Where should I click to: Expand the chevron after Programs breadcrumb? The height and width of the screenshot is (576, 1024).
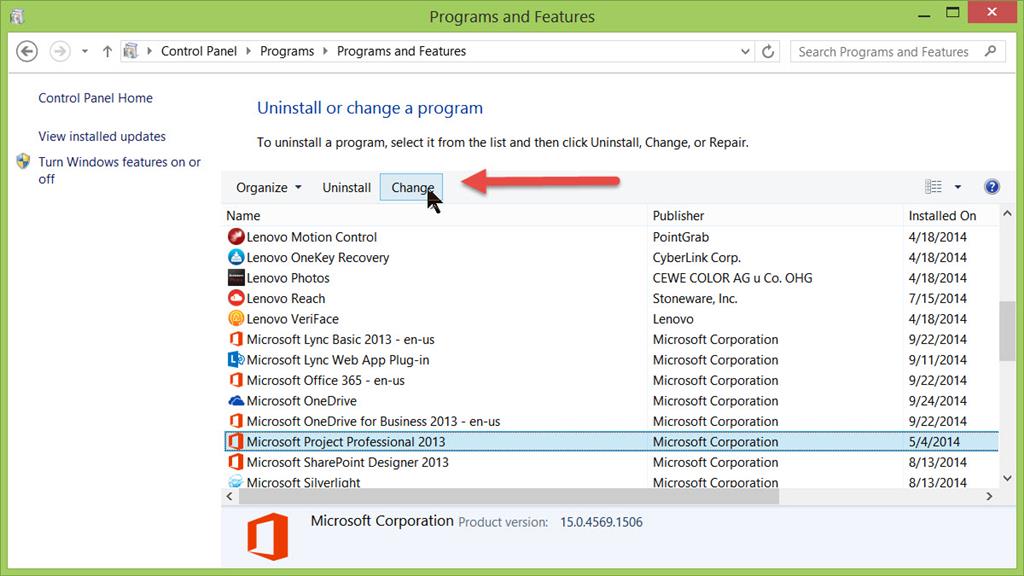[x=325, y=51]
